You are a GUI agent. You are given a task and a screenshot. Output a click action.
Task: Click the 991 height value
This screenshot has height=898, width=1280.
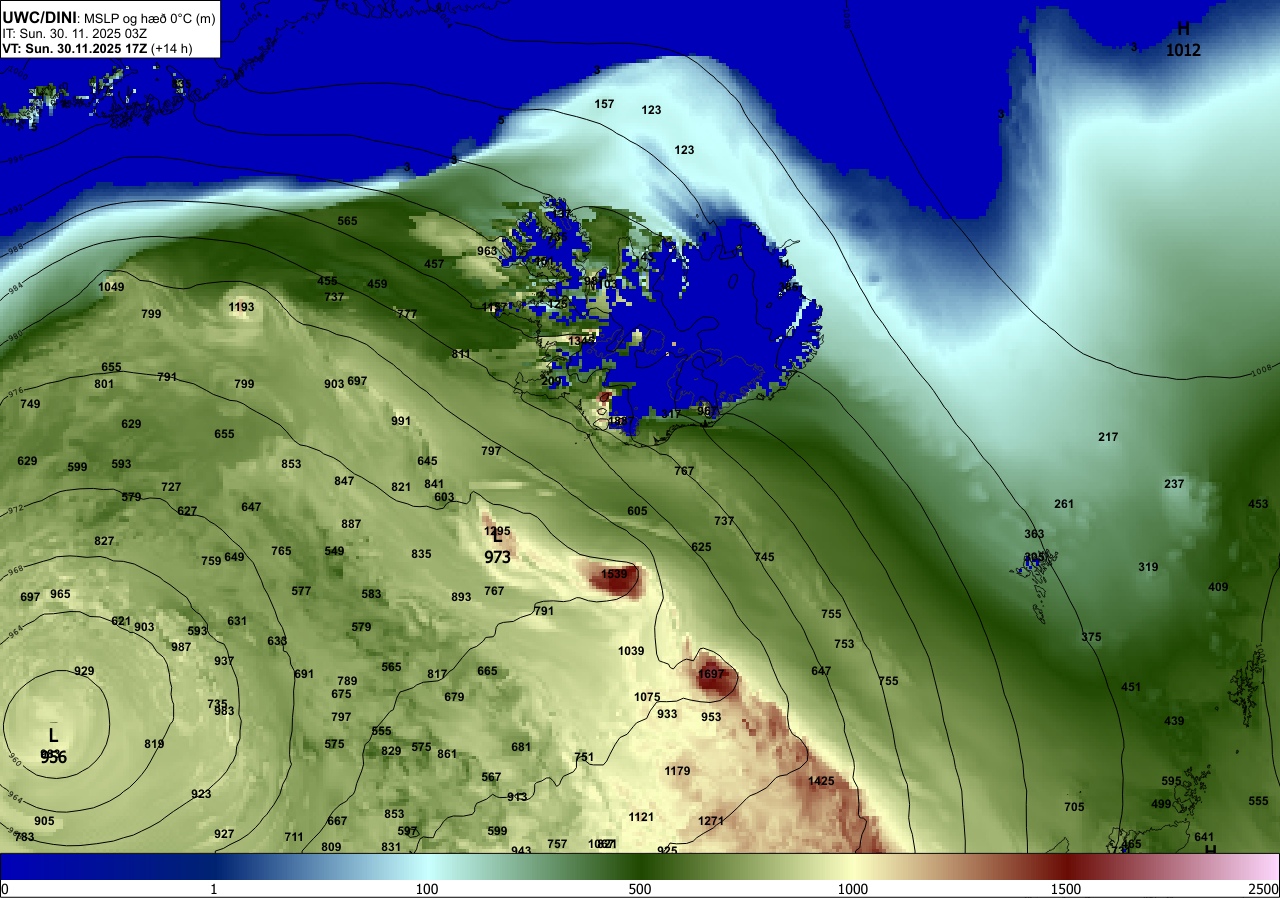401,421
